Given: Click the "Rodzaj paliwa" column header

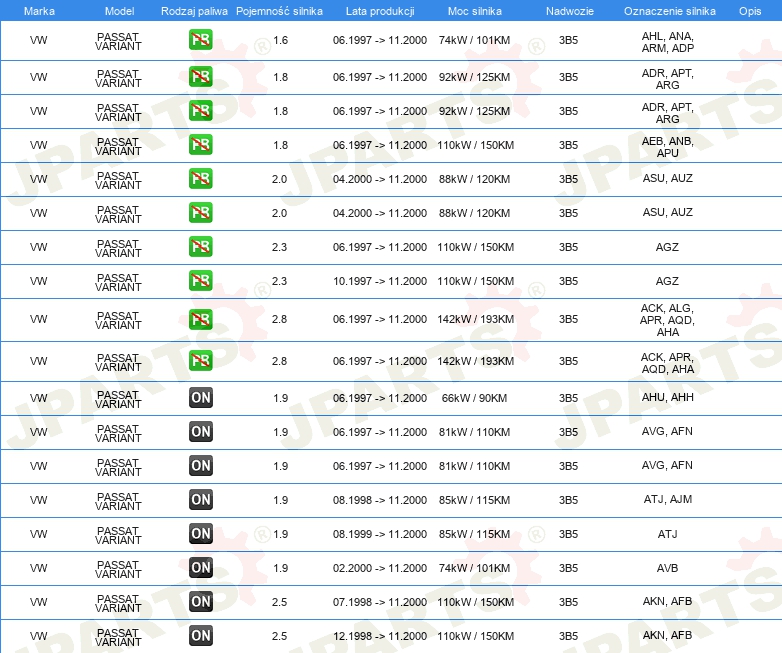Looking at the screenshot, I should [194, 11].
